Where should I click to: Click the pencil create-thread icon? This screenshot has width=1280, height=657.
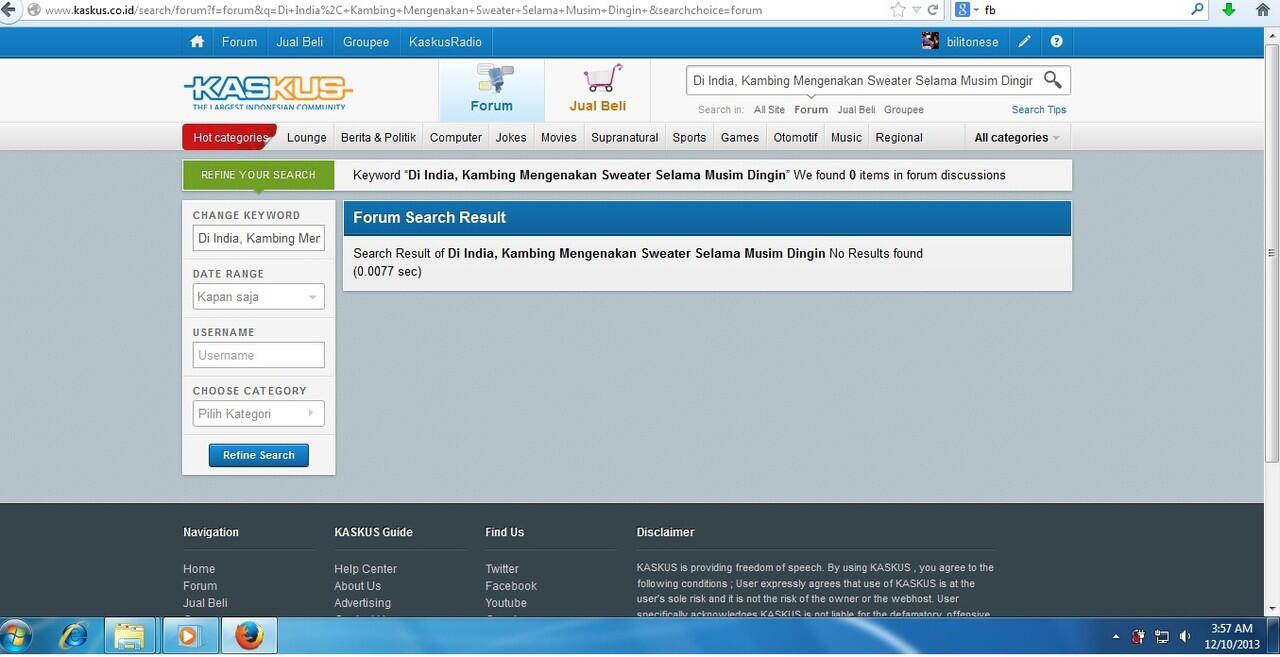point(1024,42)
